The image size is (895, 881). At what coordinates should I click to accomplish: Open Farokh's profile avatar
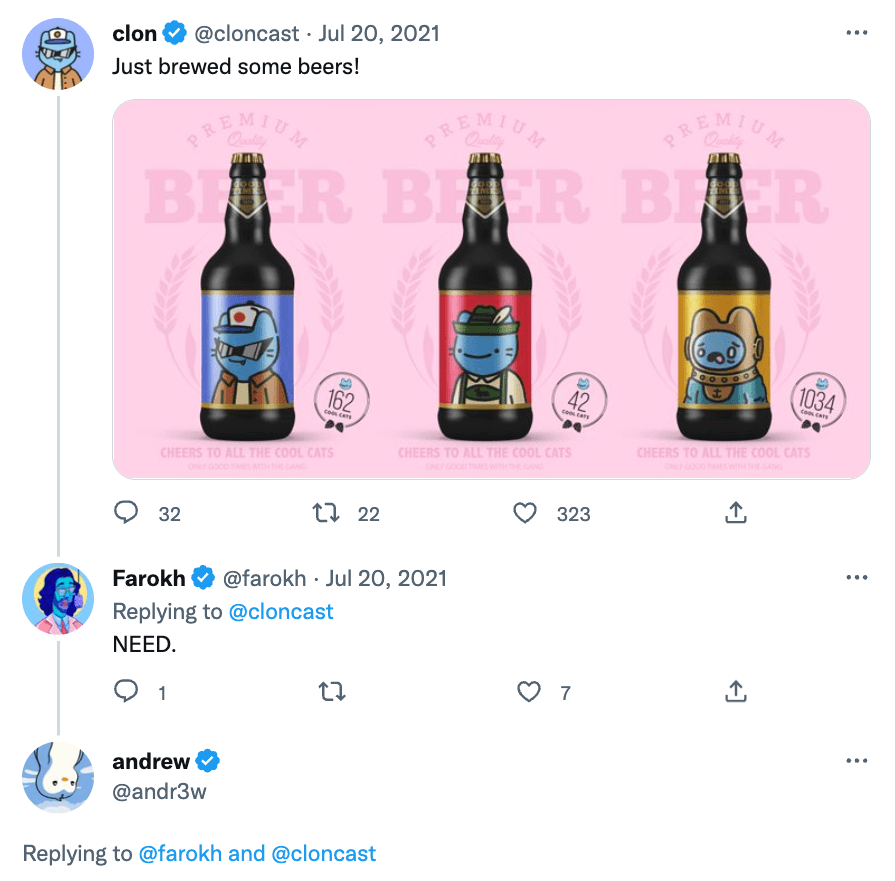point(58,599)
